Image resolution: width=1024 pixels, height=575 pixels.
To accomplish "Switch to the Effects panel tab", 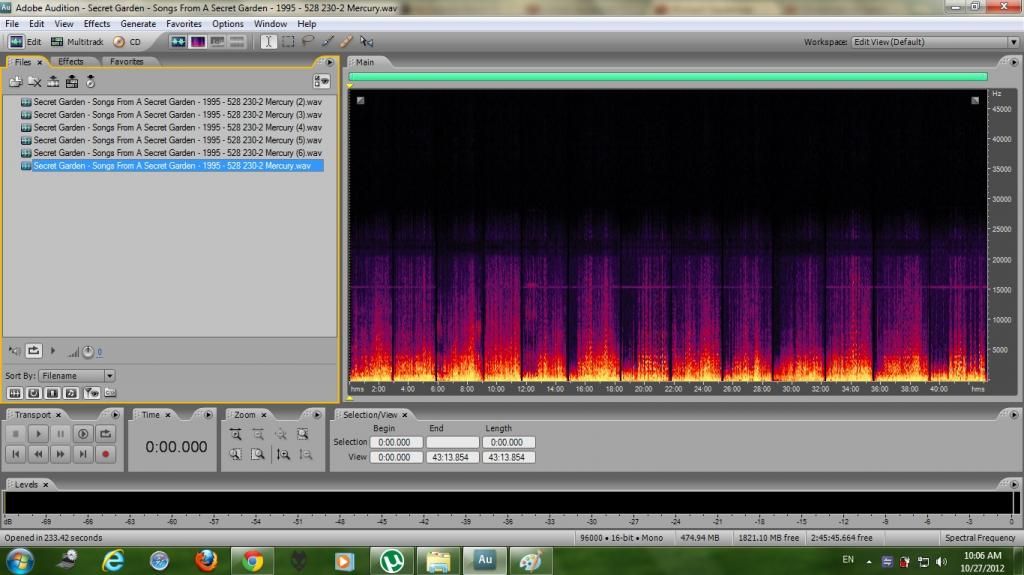I will pyautogui.click(x=71, y=61).
